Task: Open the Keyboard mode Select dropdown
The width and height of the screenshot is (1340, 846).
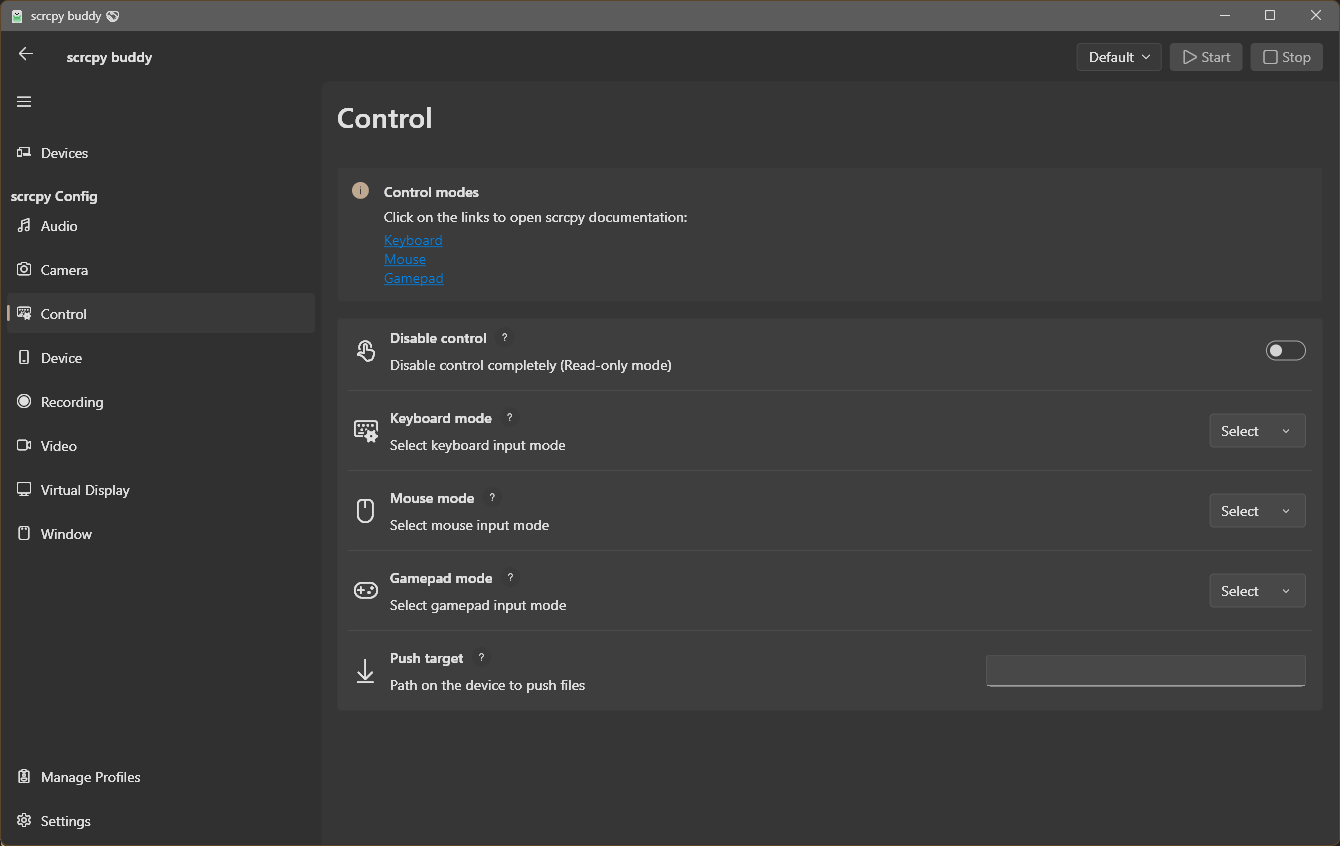Action: pyautogui.click(x=1257, y=430)
